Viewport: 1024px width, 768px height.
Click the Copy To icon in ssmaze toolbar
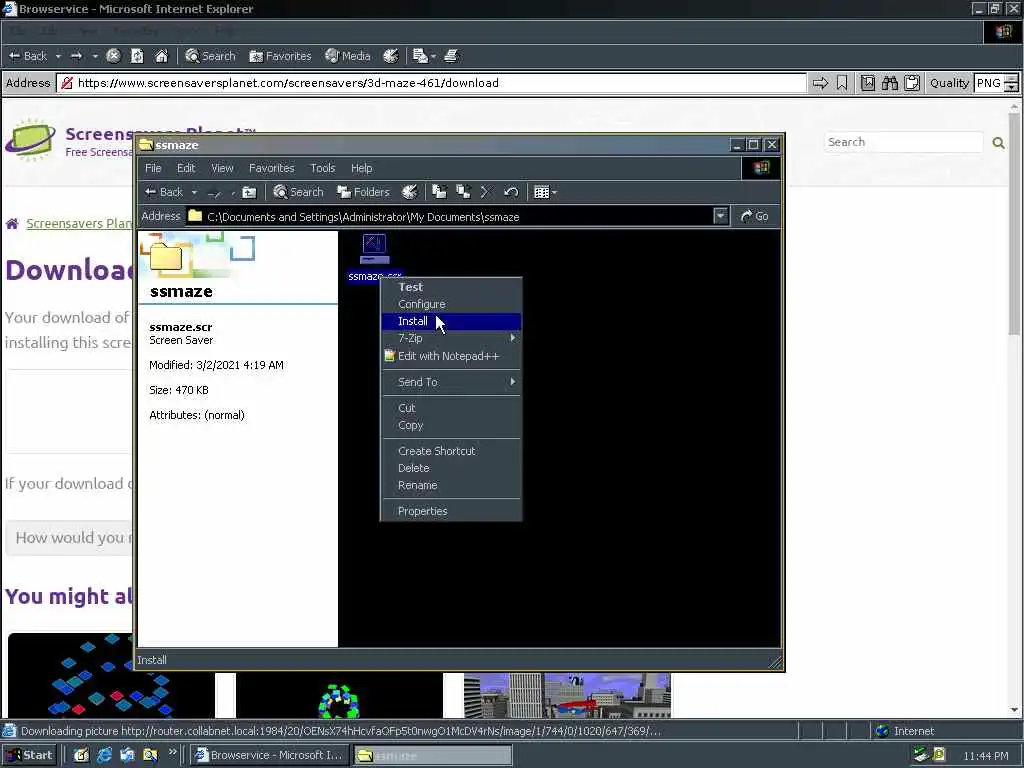pos(463,192)
